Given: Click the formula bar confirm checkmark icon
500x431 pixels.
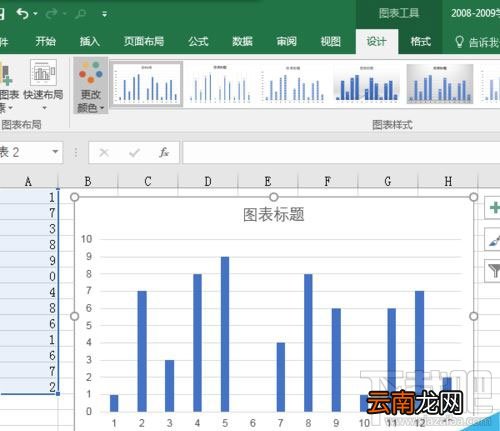Looking at the screenshot, I should 134,153.
